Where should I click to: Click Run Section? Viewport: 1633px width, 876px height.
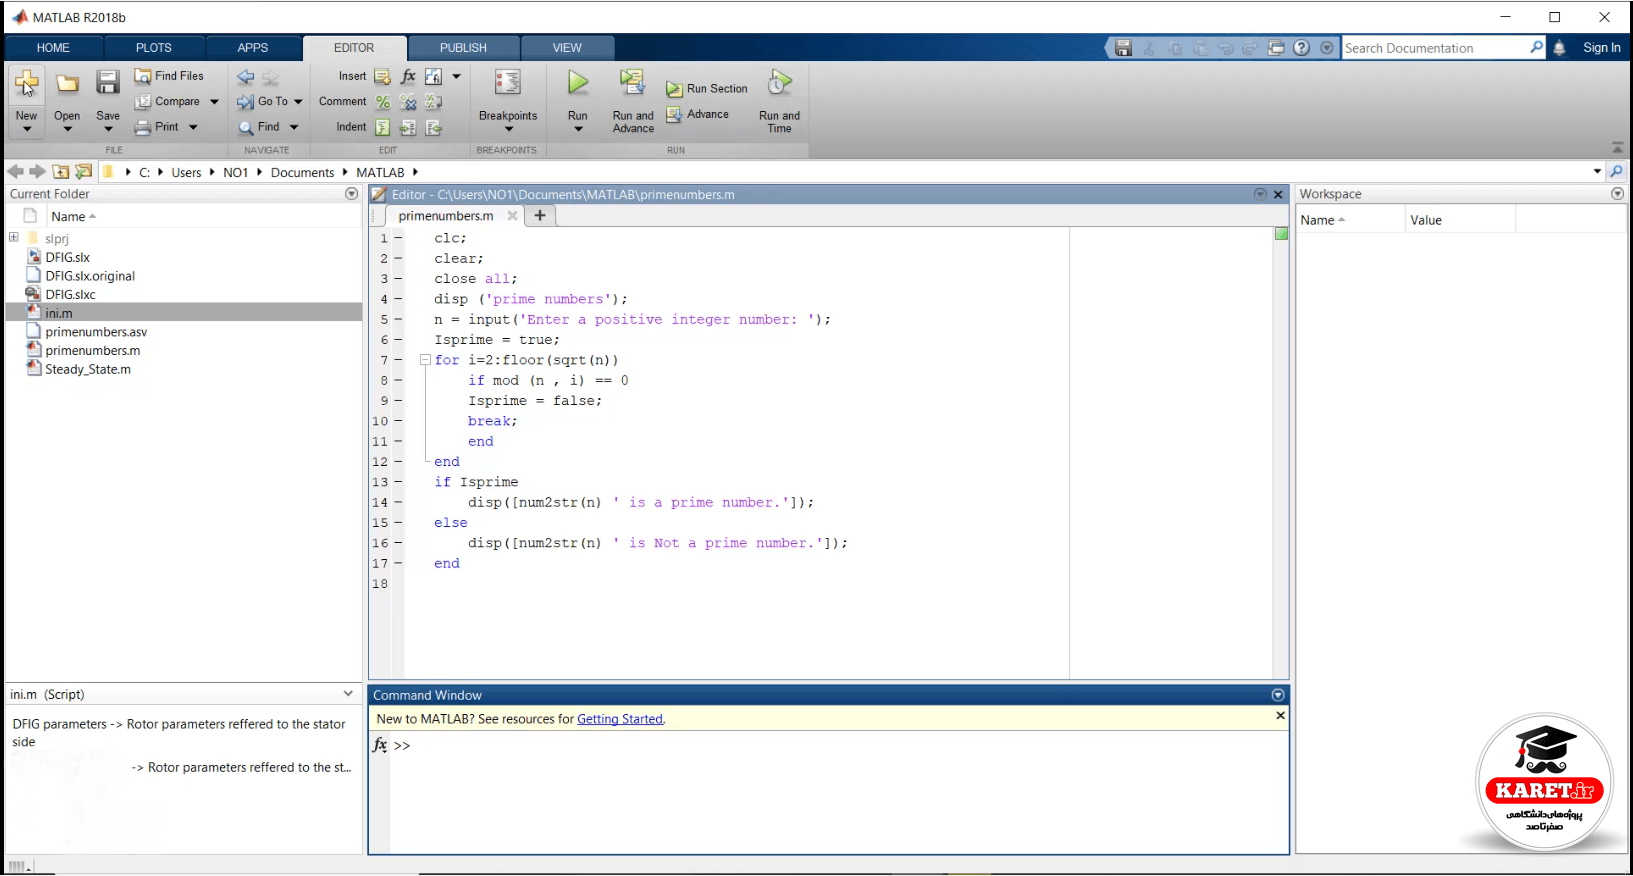click(x=707, y=89)
